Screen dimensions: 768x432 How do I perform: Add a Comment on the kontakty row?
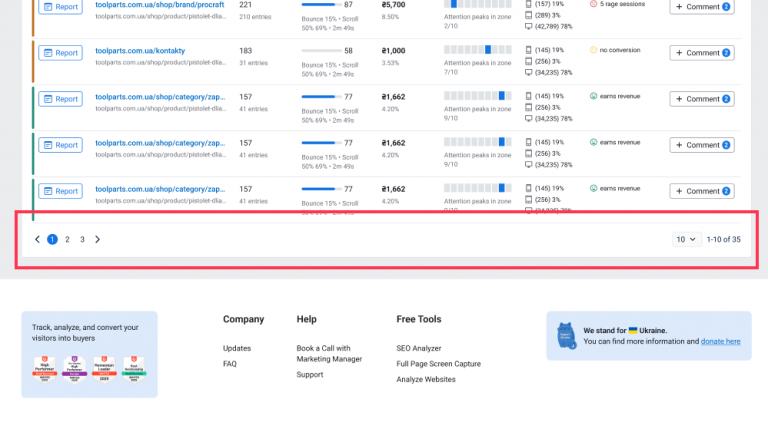702,53
